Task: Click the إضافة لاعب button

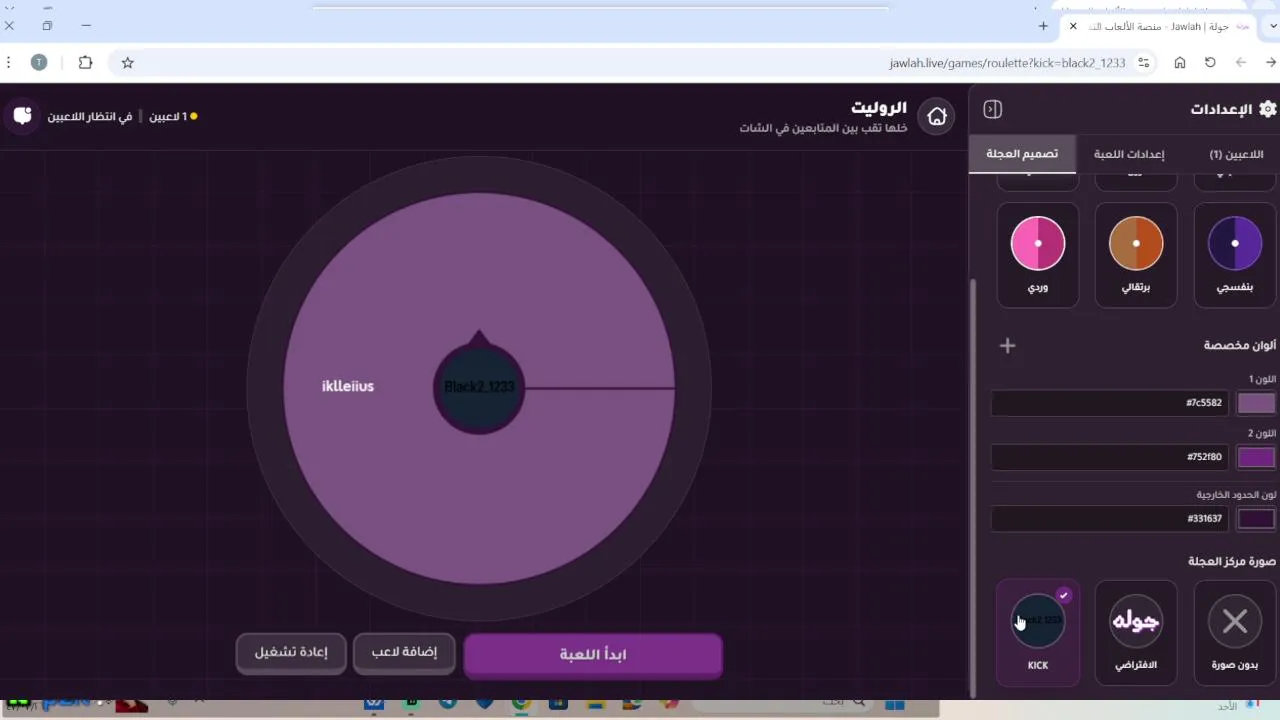Action: click(x=404, y=653)
